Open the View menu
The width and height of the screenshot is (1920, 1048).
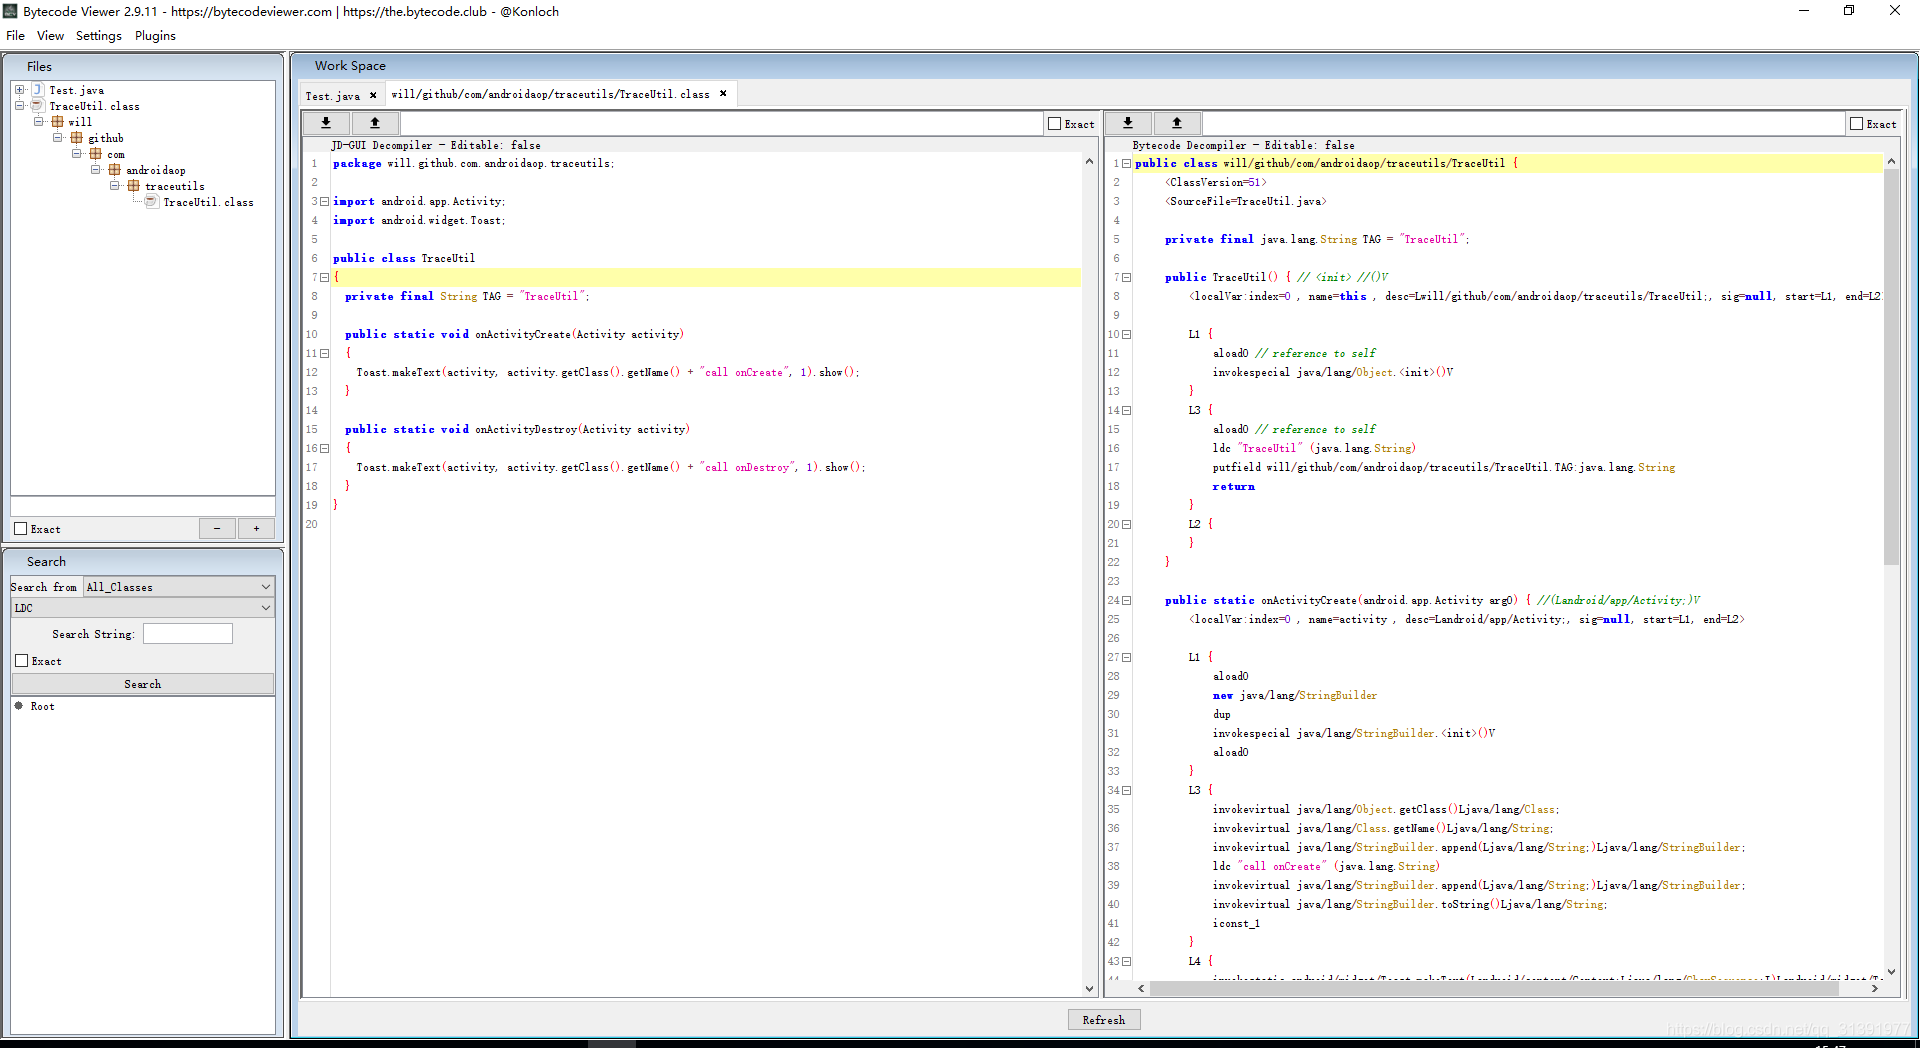point(50,36)
